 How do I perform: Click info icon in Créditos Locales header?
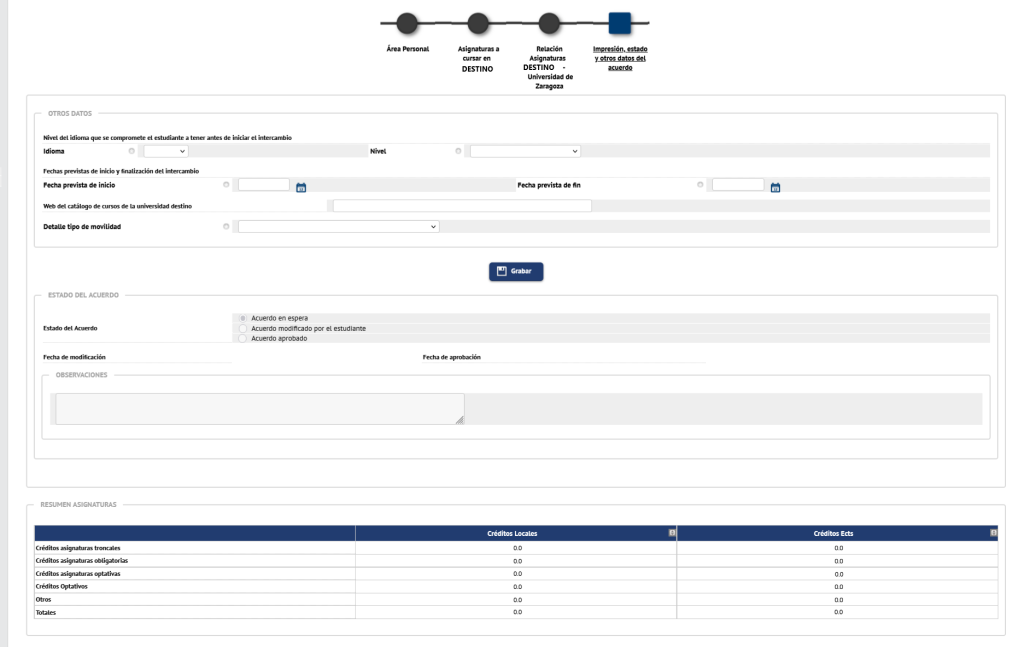coord(672,534)
